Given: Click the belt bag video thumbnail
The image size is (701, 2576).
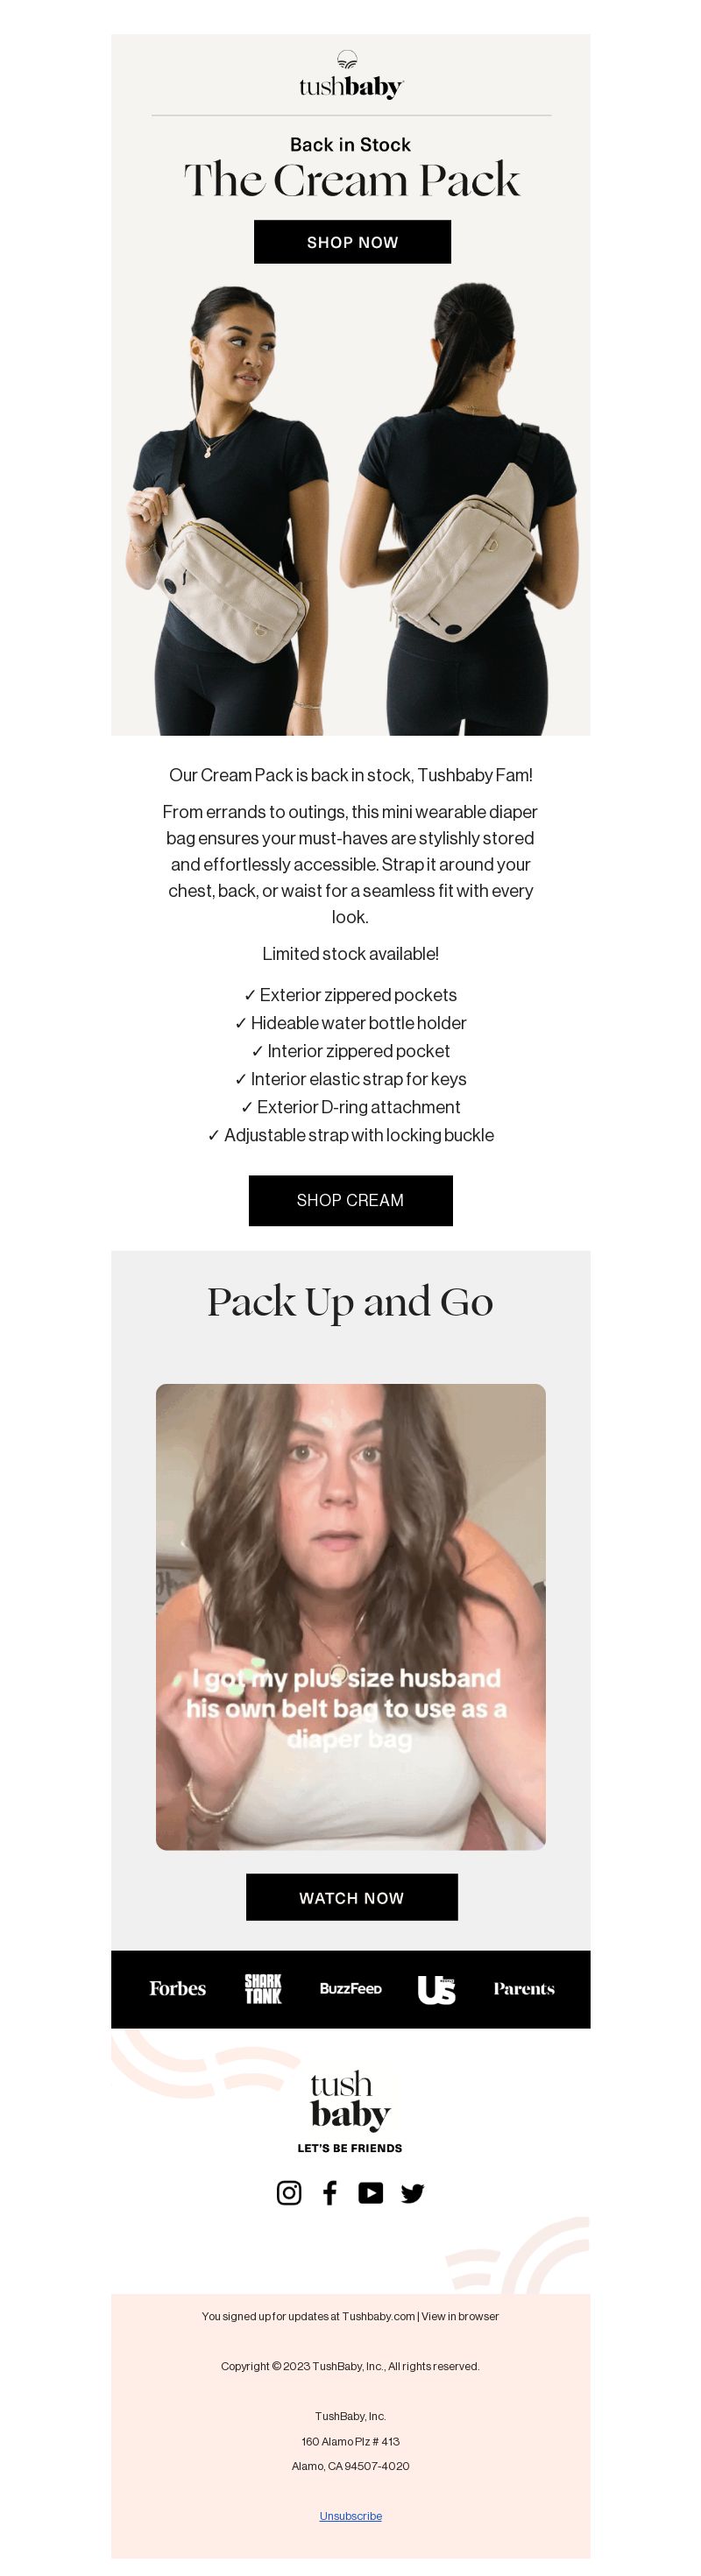Looking at the screenshot, I should click(x=351, y=1617).
